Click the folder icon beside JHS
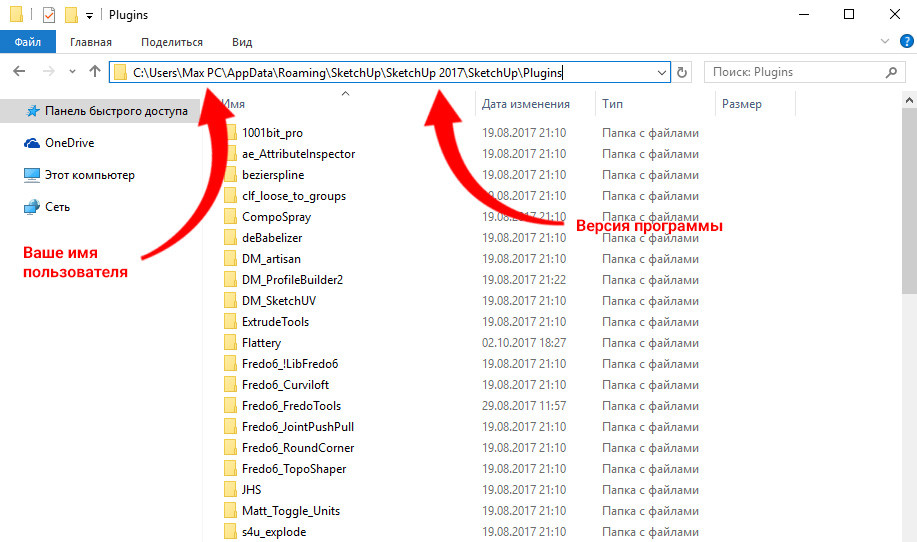 click(230, 489)
